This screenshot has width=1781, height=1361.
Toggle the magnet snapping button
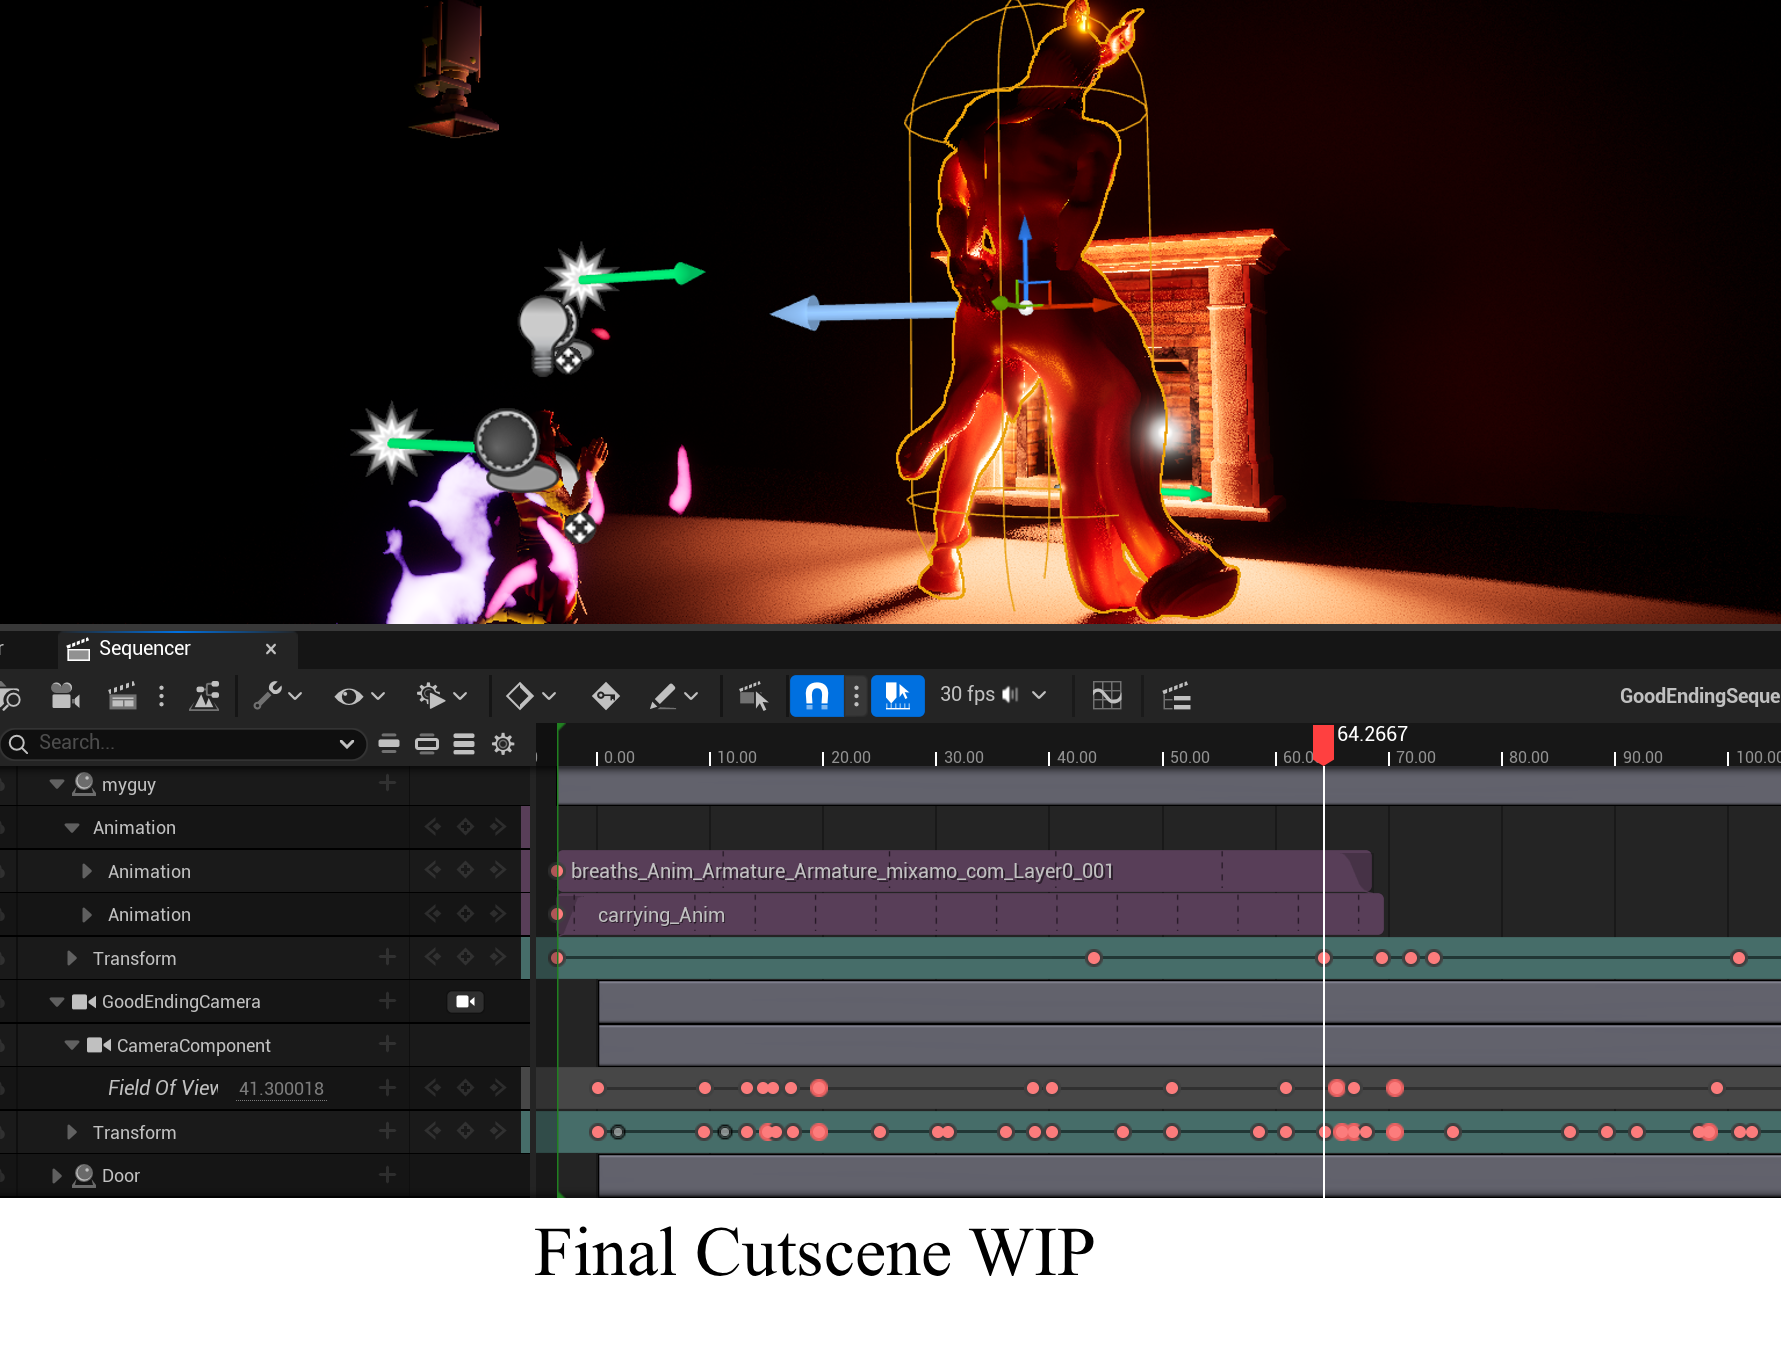(x=816, y=696)
